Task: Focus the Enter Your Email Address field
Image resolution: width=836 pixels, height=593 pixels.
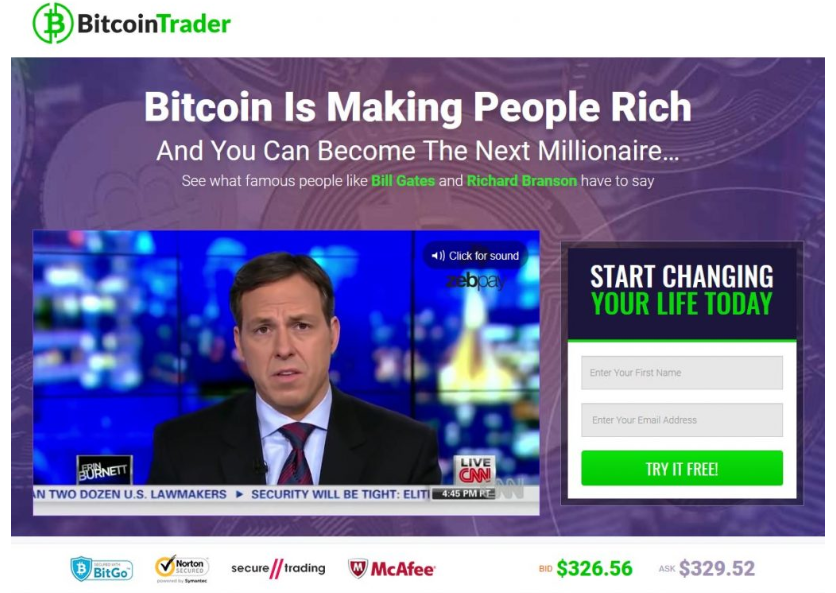Action: (682, 420)
